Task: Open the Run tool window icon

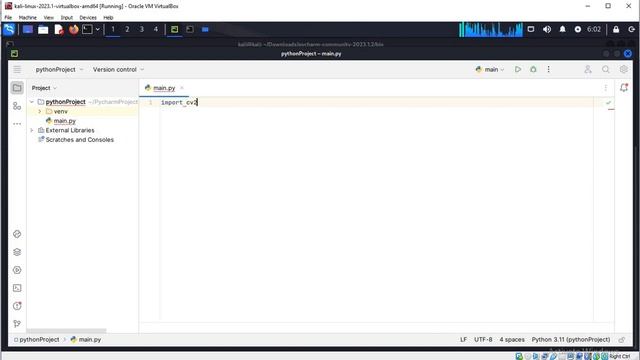Action: pyautogui.click(x=17, y=270)
